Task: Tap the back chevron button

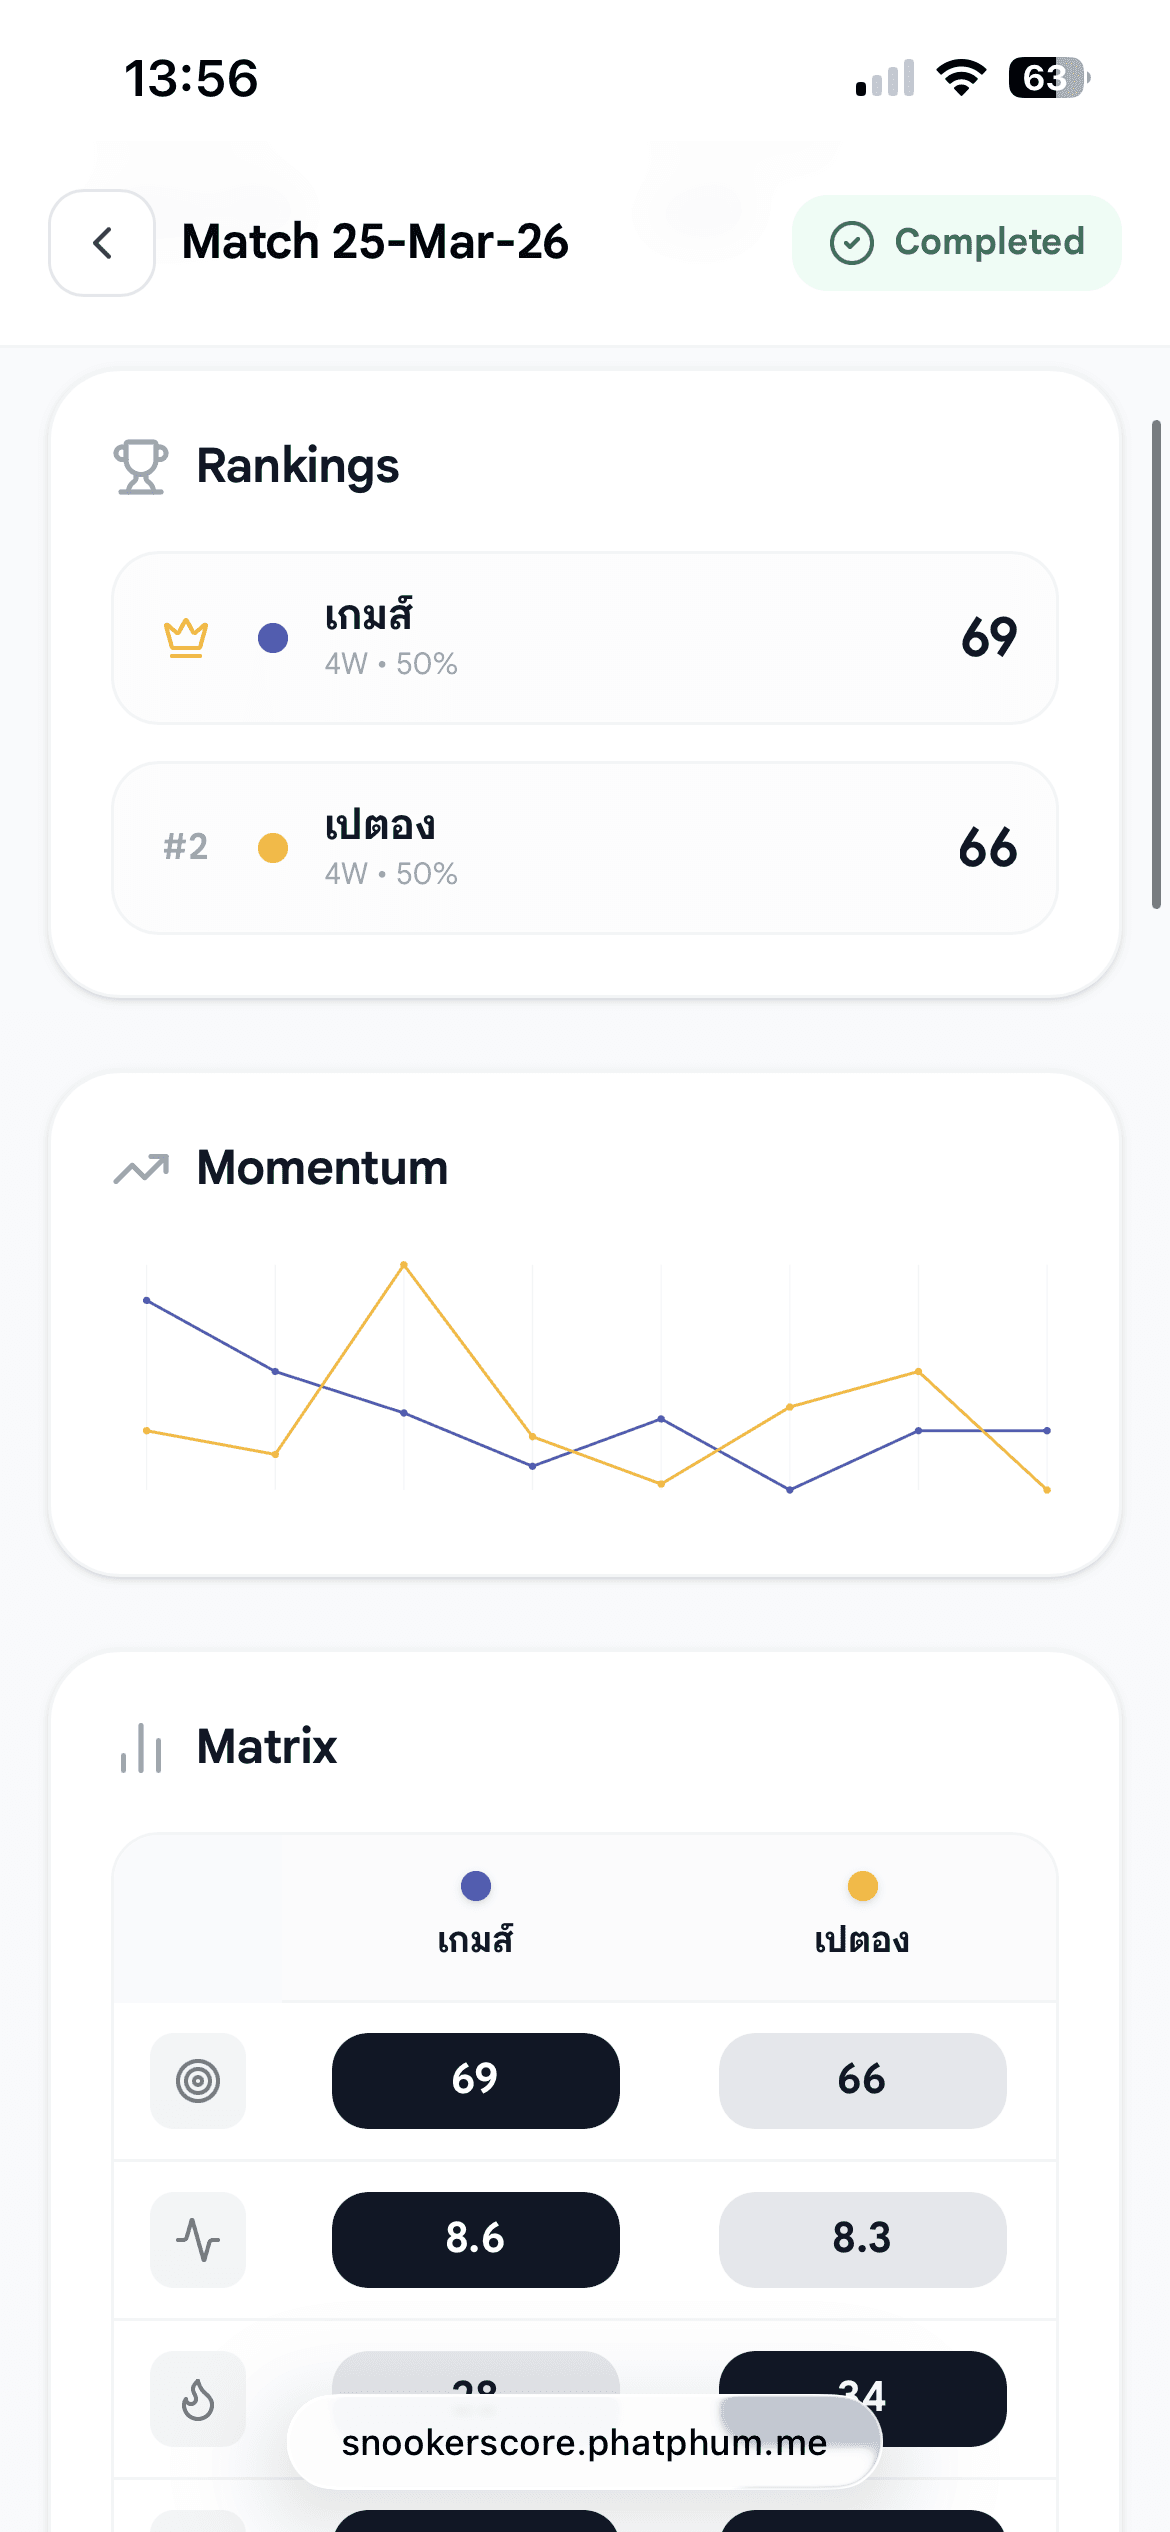Action: (102, 243)
